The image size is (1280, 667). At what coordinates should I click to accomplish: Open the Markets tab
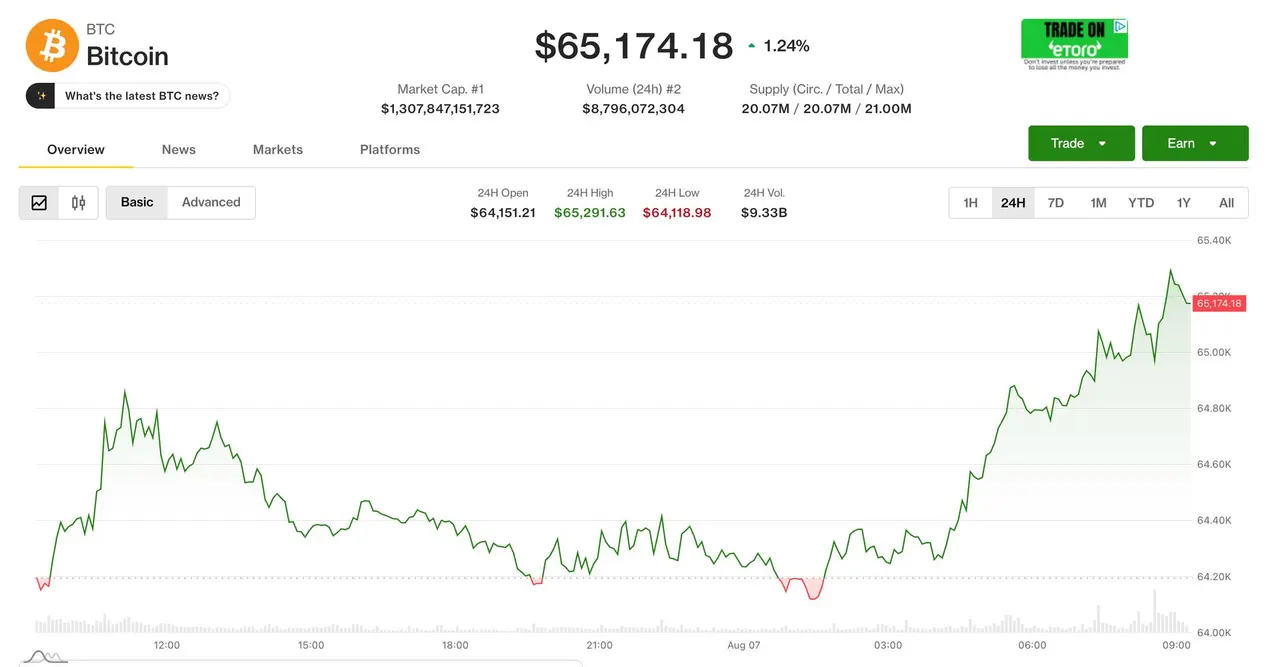click(278, 149)
